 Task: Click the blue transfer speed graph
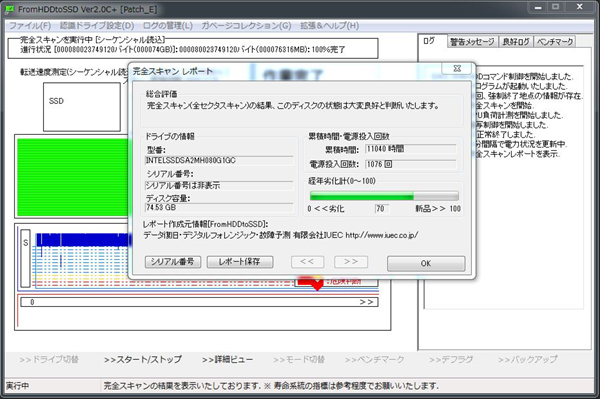pyautogui.click(x=83, y=239)
